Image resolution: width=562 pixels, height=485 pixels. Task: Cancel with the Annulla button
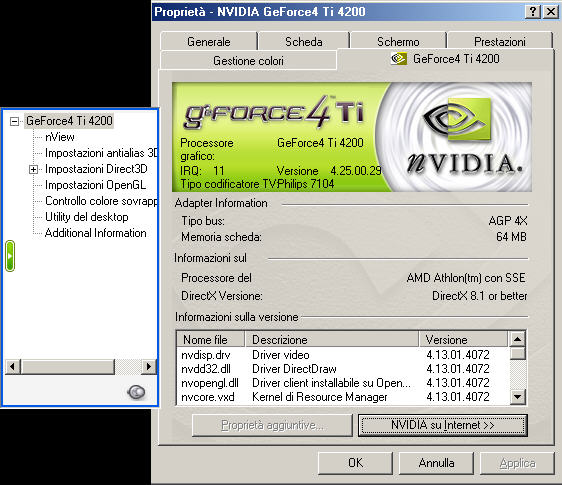coord(436,463)
